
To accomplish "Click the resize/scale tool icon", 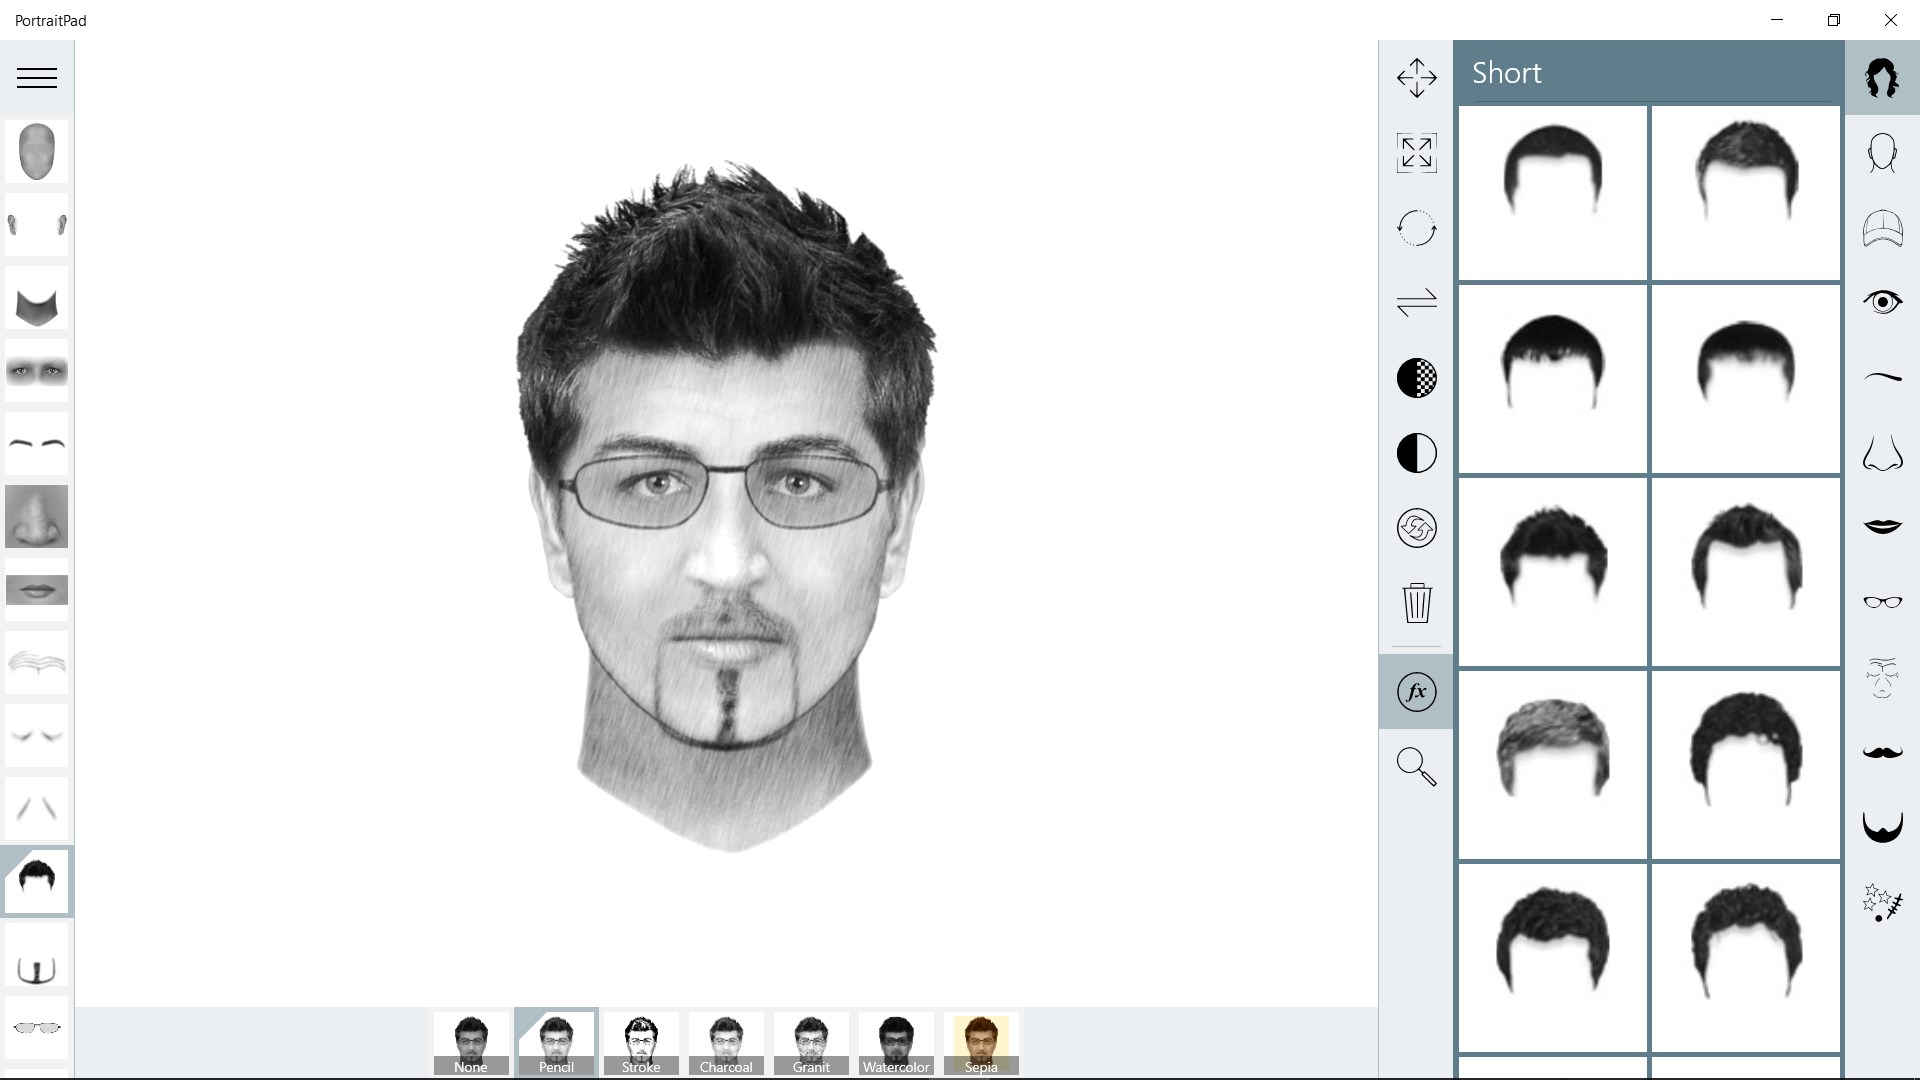I will 1416,153.
